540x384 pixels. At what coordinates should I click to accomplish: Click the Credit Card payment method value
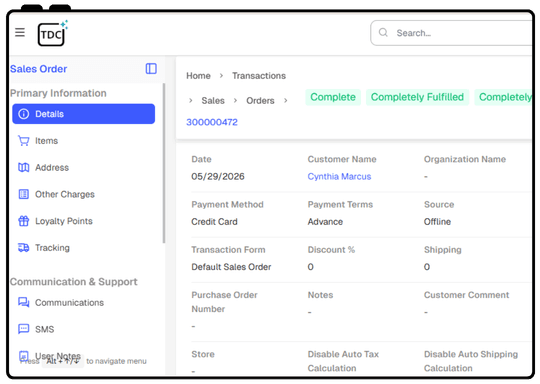tap(214, 221)
